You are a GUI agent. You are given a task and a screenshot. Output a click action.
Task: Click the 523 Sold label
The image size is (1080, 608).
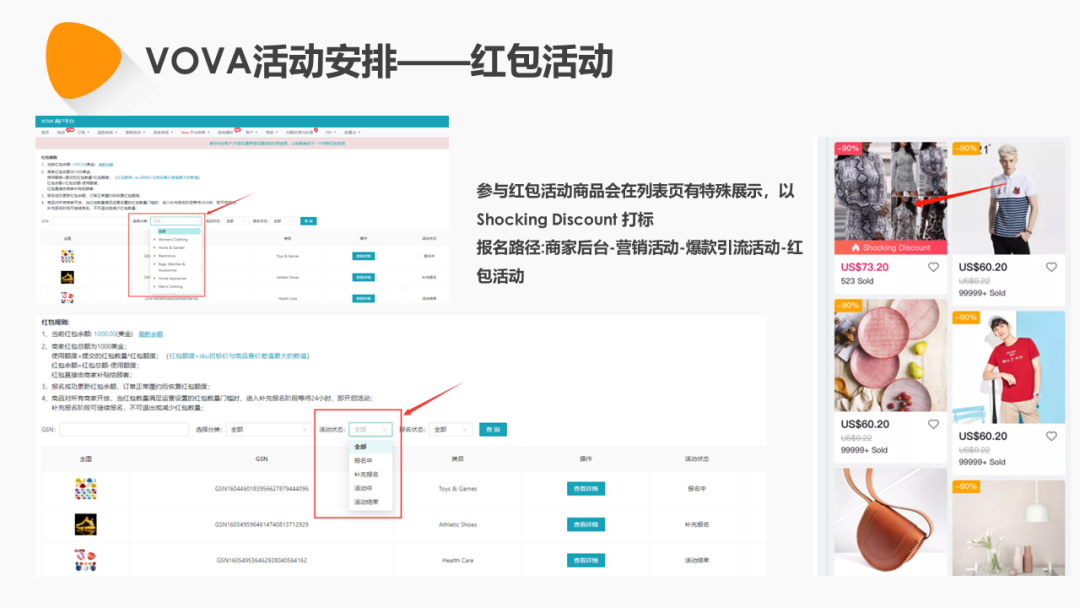[857, 281]
